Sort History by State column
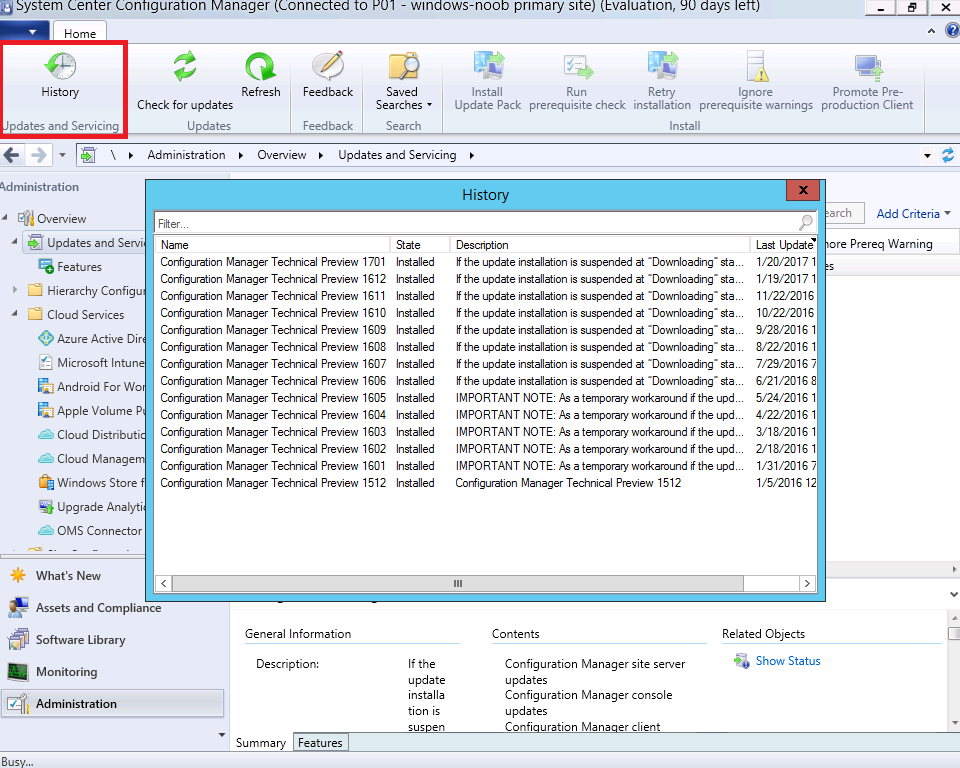The width and height of the screenshot is (960, 768). coord(420,244)
